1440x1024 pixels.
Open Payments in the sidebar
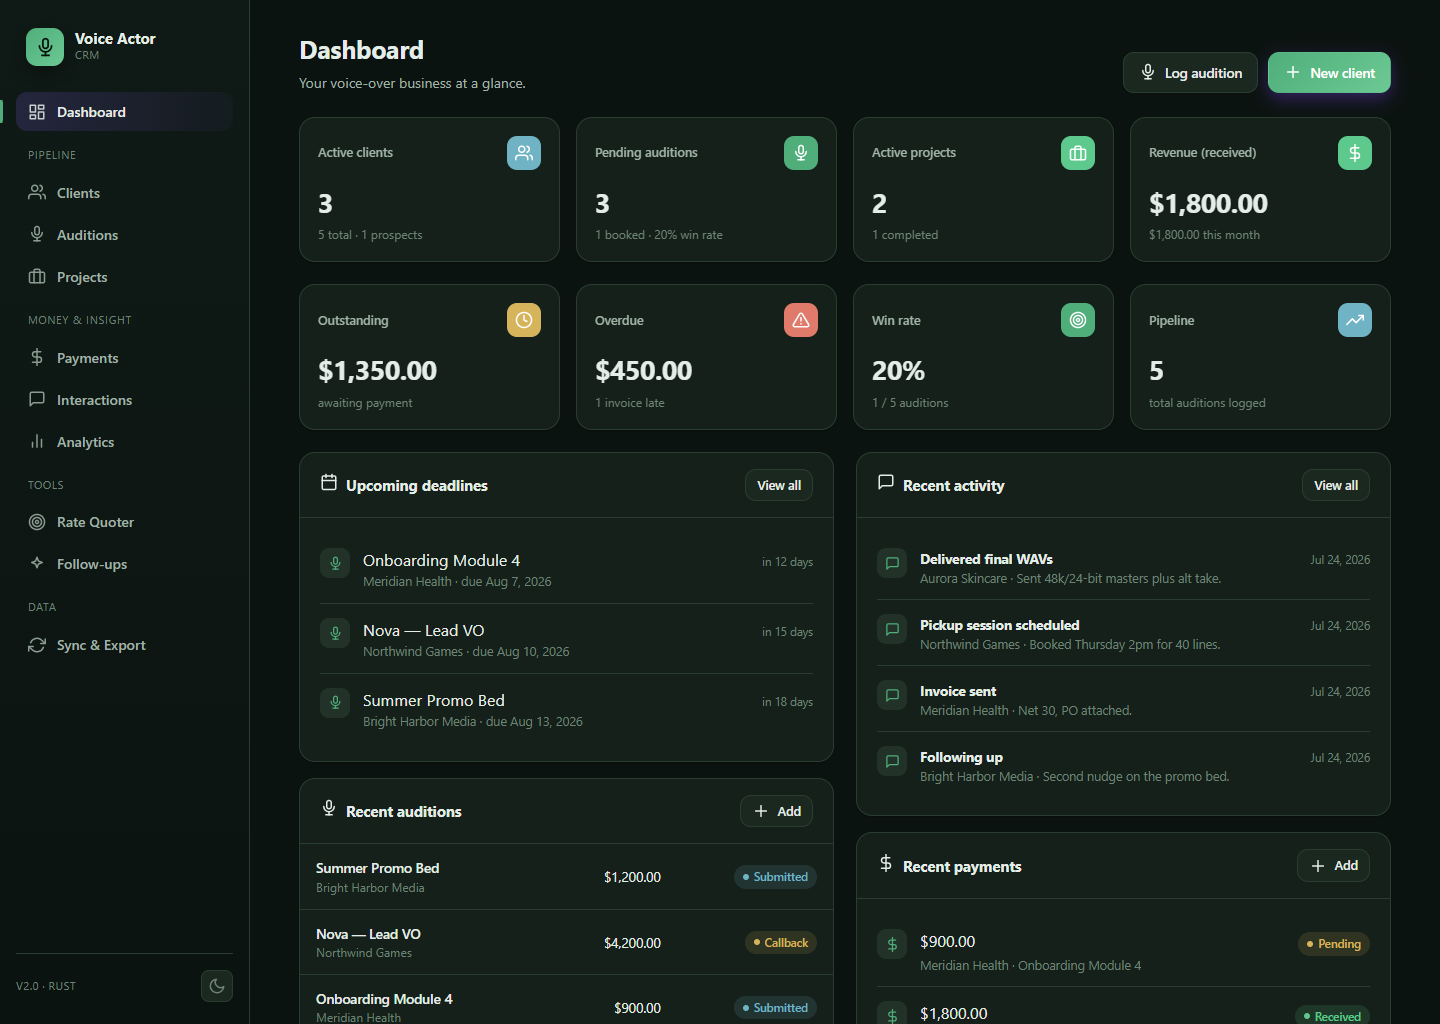pos(124,358)
